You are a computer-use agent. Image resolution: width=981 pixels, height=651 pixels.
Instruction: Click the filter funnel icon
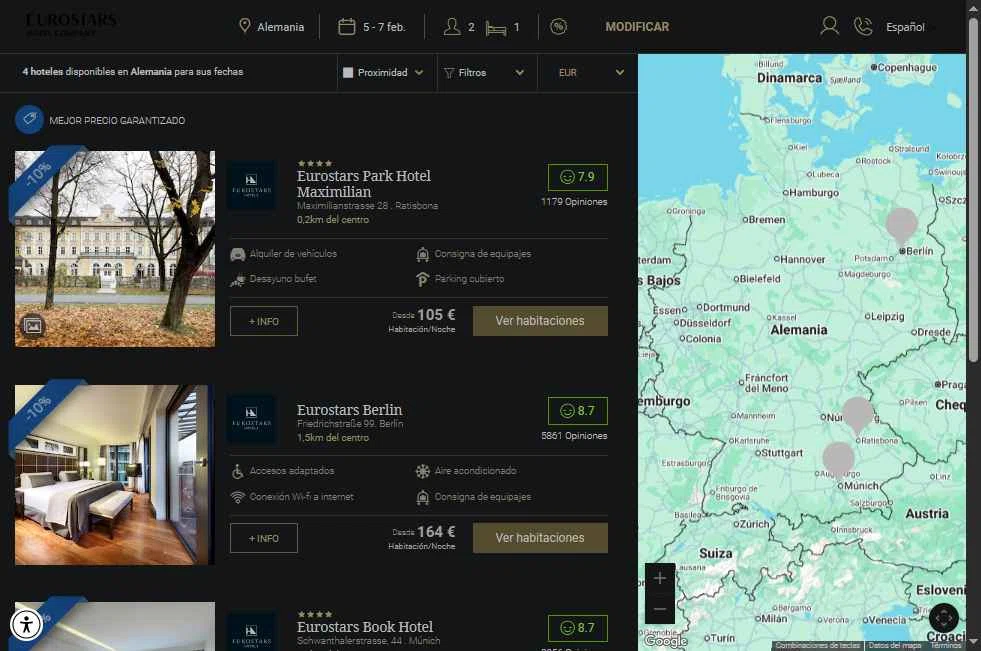point(449,73)
